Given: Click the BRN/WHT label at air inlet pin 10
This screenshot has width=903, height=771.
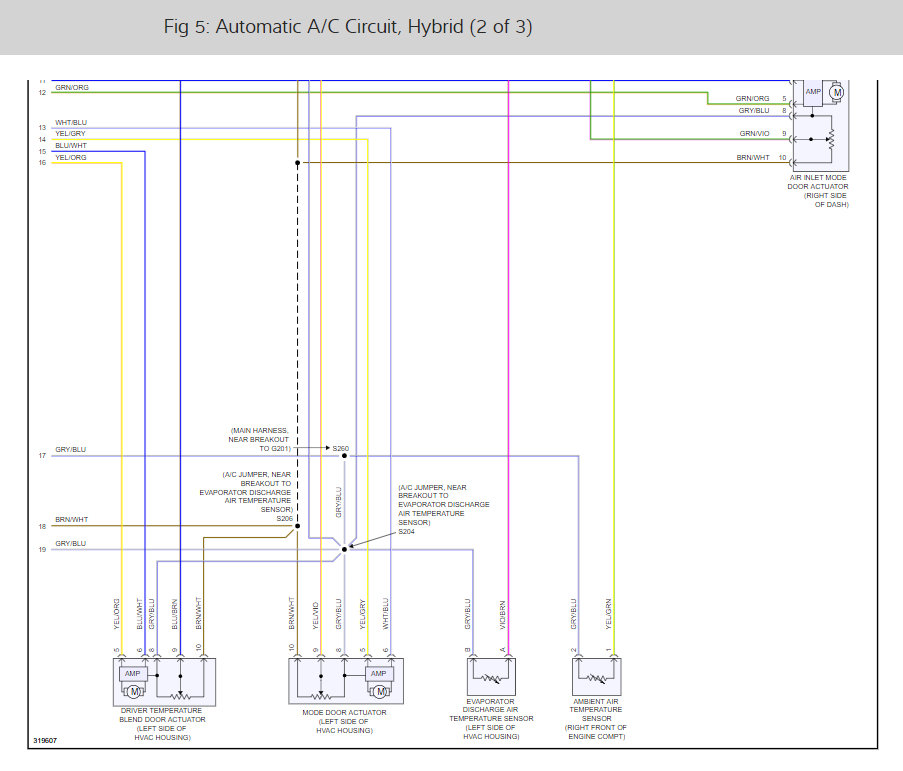Looking at the screenshot, I should (753, 157).
